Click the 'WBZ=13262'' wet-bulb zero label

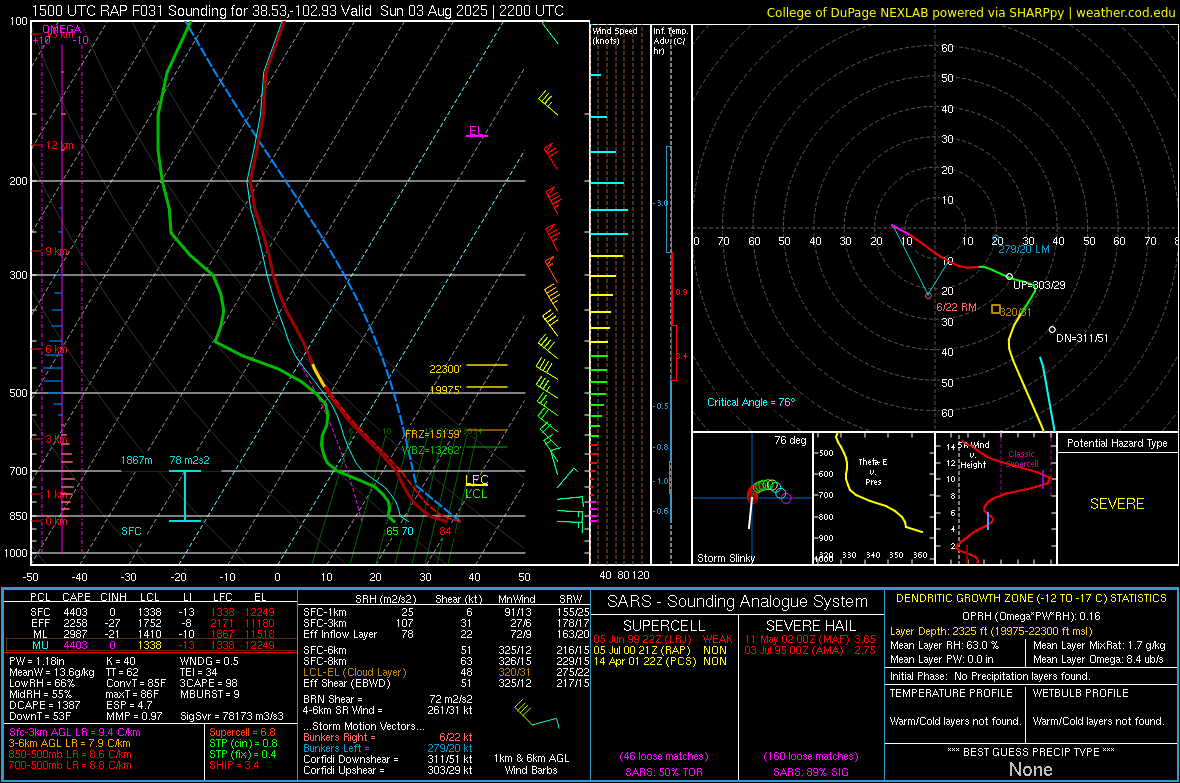tap(431, 450)
